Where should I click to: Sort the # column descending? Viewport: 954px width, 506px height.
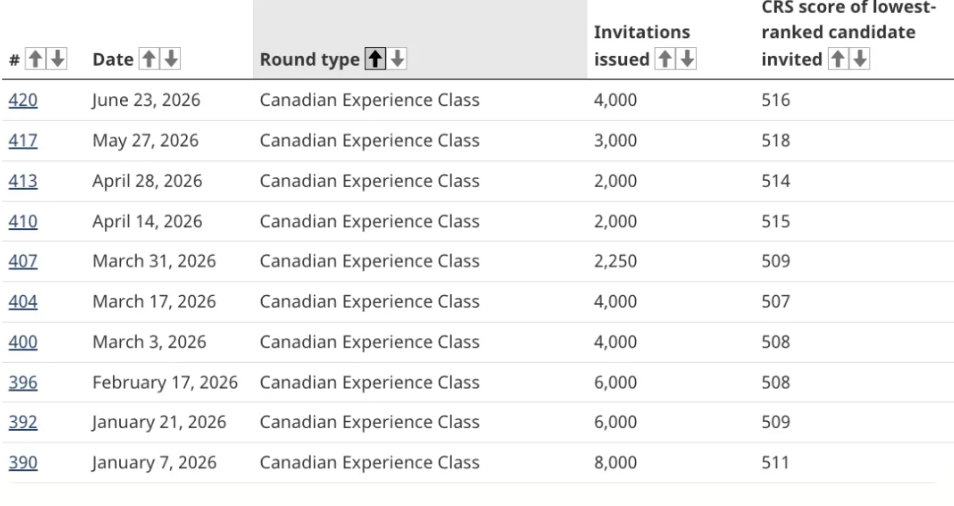(x=57, y=59)
